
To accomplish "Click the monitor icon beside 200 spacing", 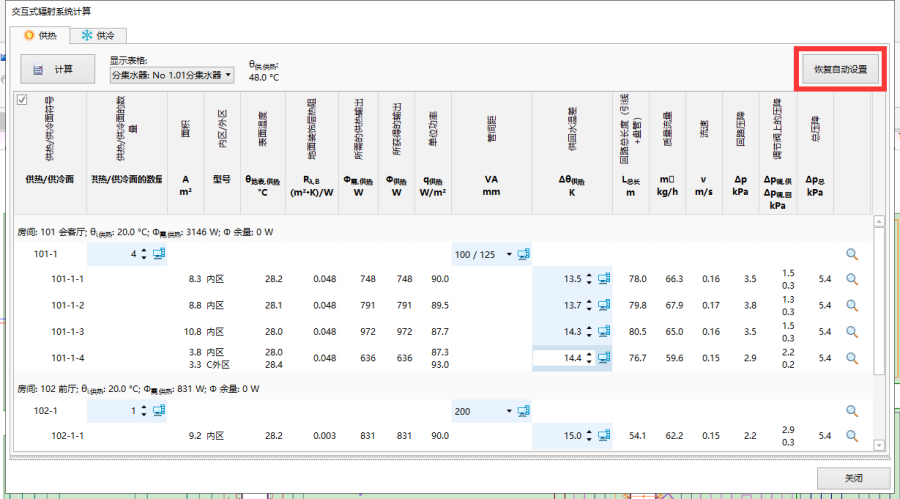I will [523, 412].
